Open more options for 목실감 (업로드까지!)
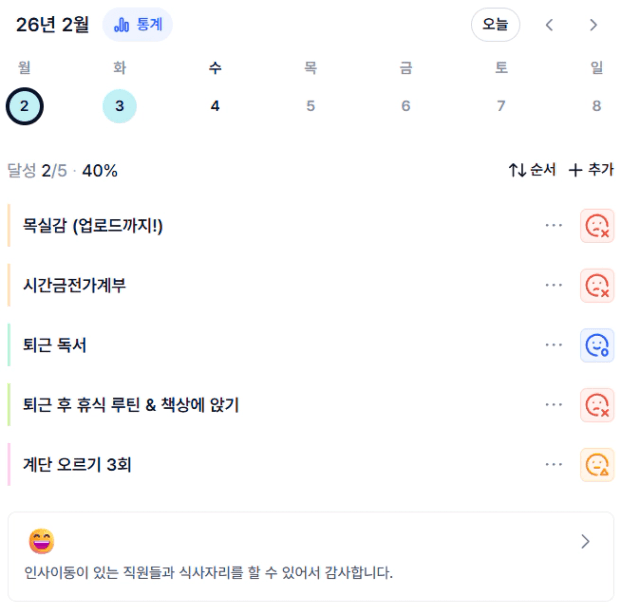Screen dimensions: 621x614 click(x=554, y=226)
